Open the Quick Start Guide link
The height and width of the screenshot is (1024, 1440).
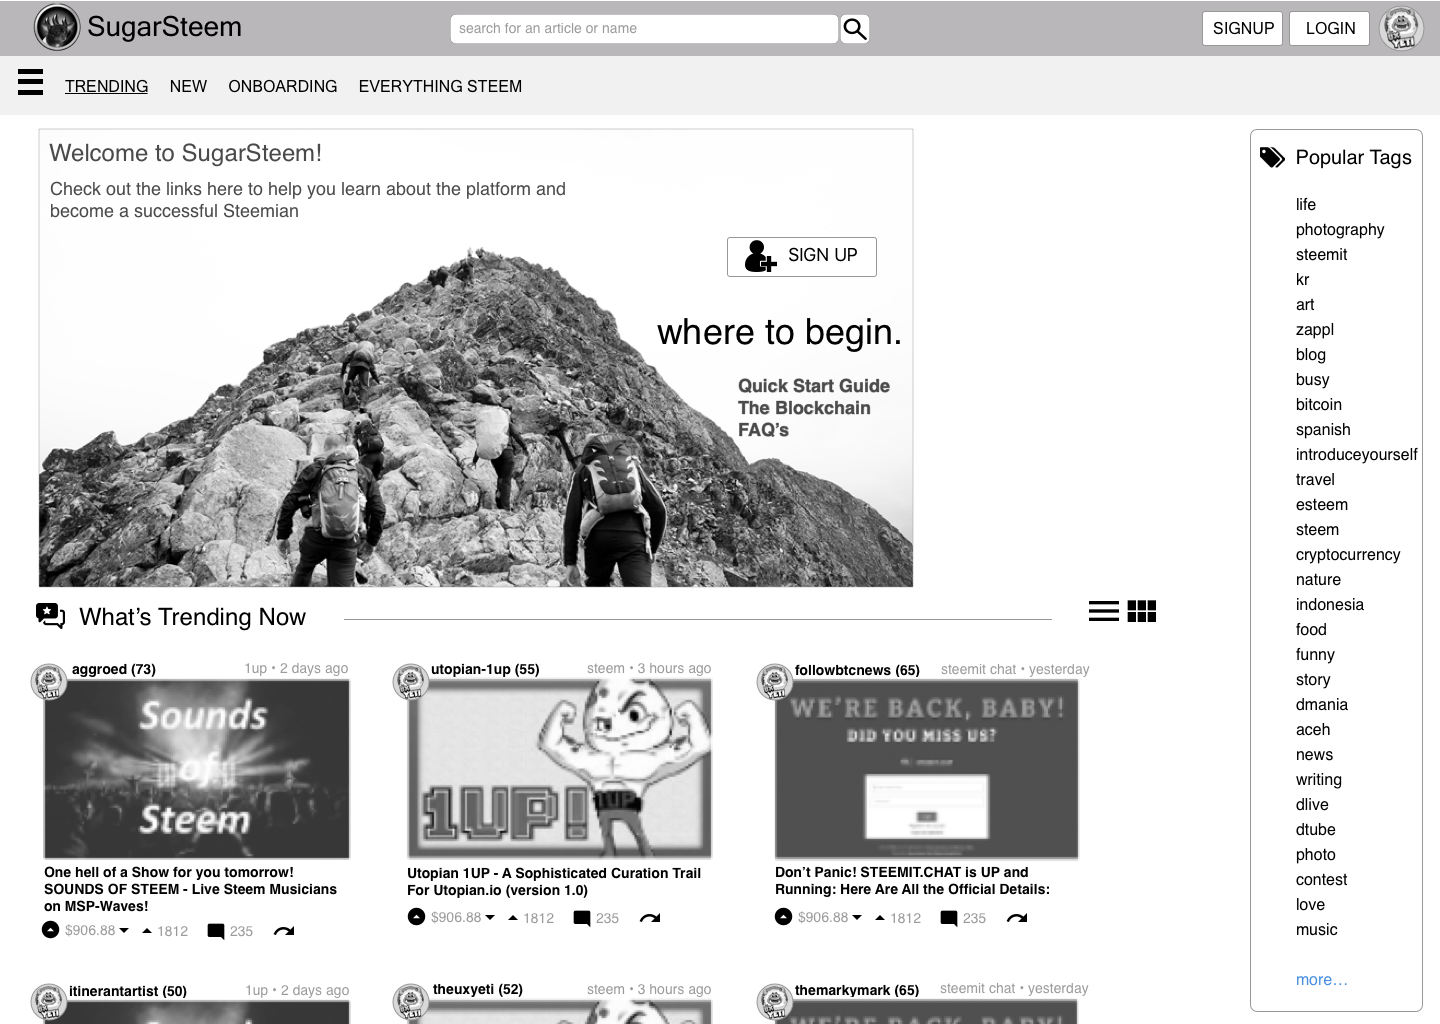pyautogui.click(x=814, y=386)
